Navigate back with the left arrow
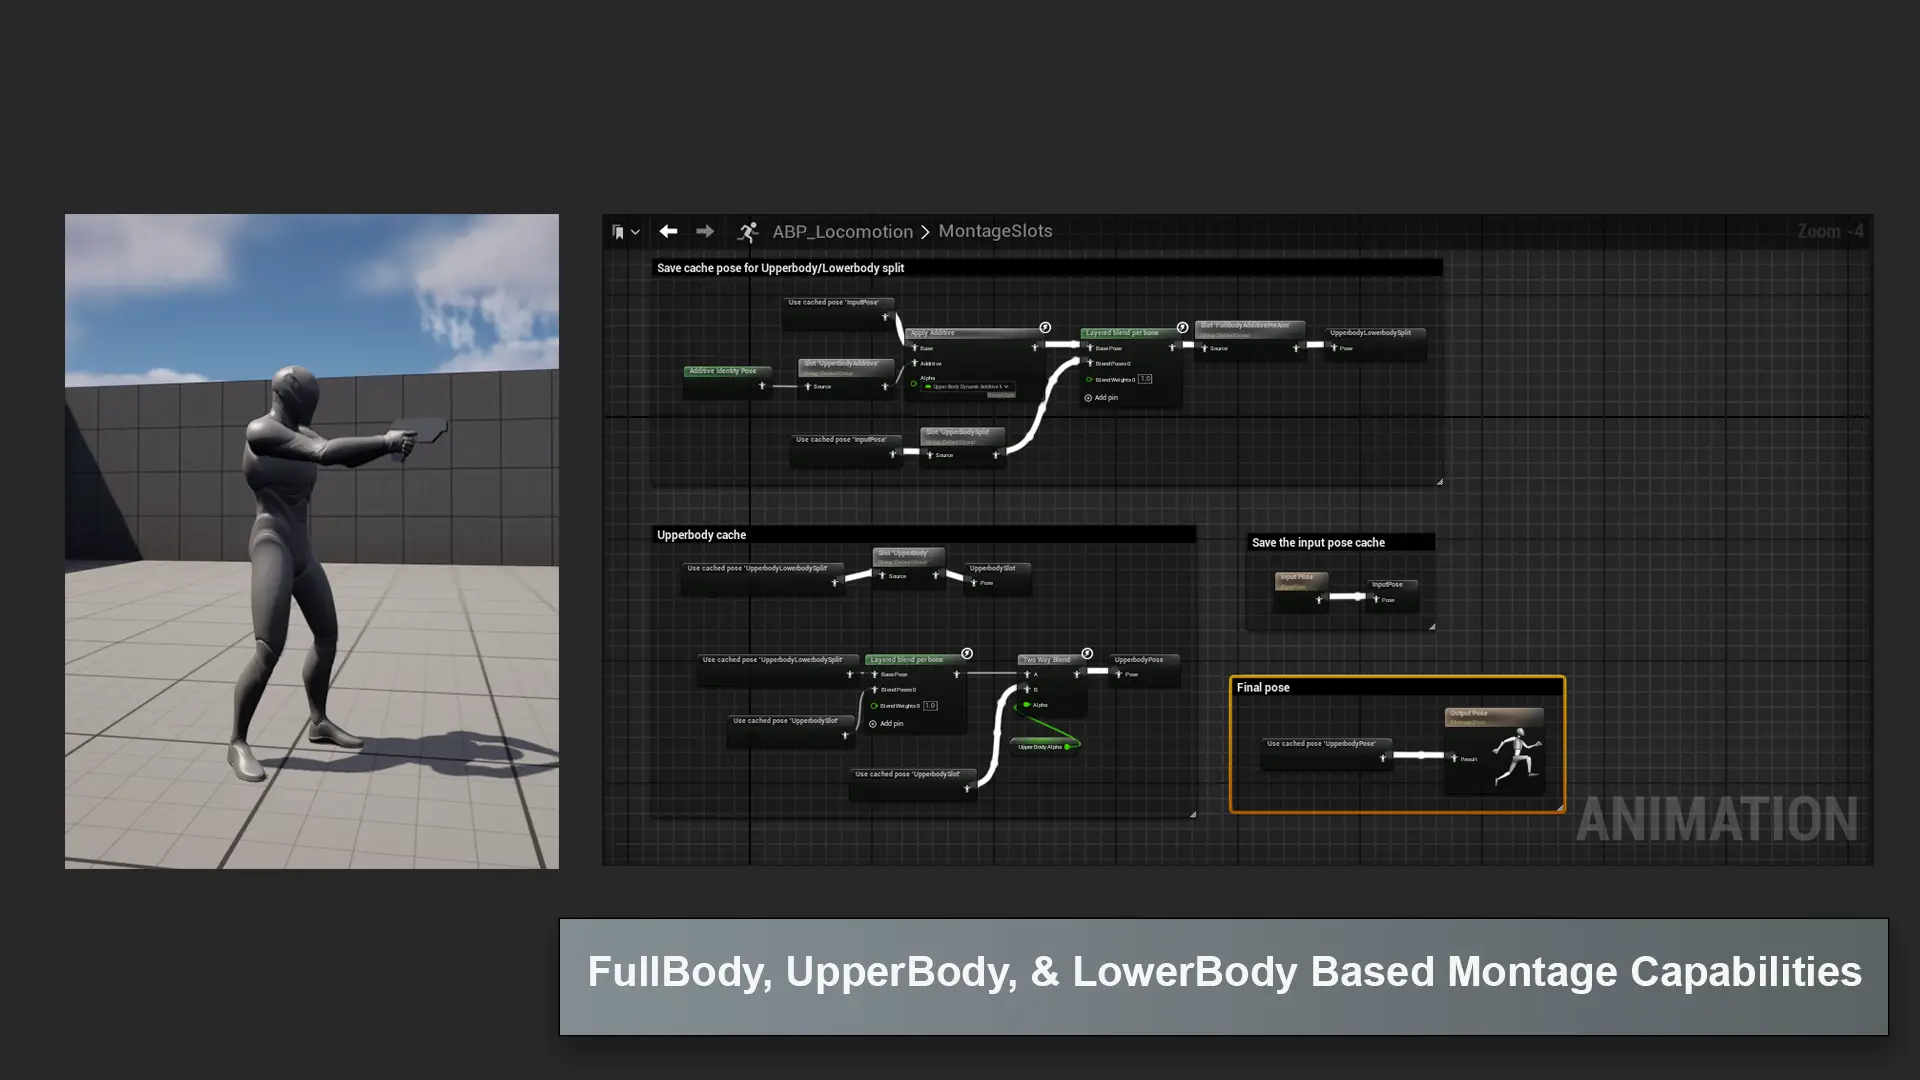1920x1080 pixels. (668, 231)
